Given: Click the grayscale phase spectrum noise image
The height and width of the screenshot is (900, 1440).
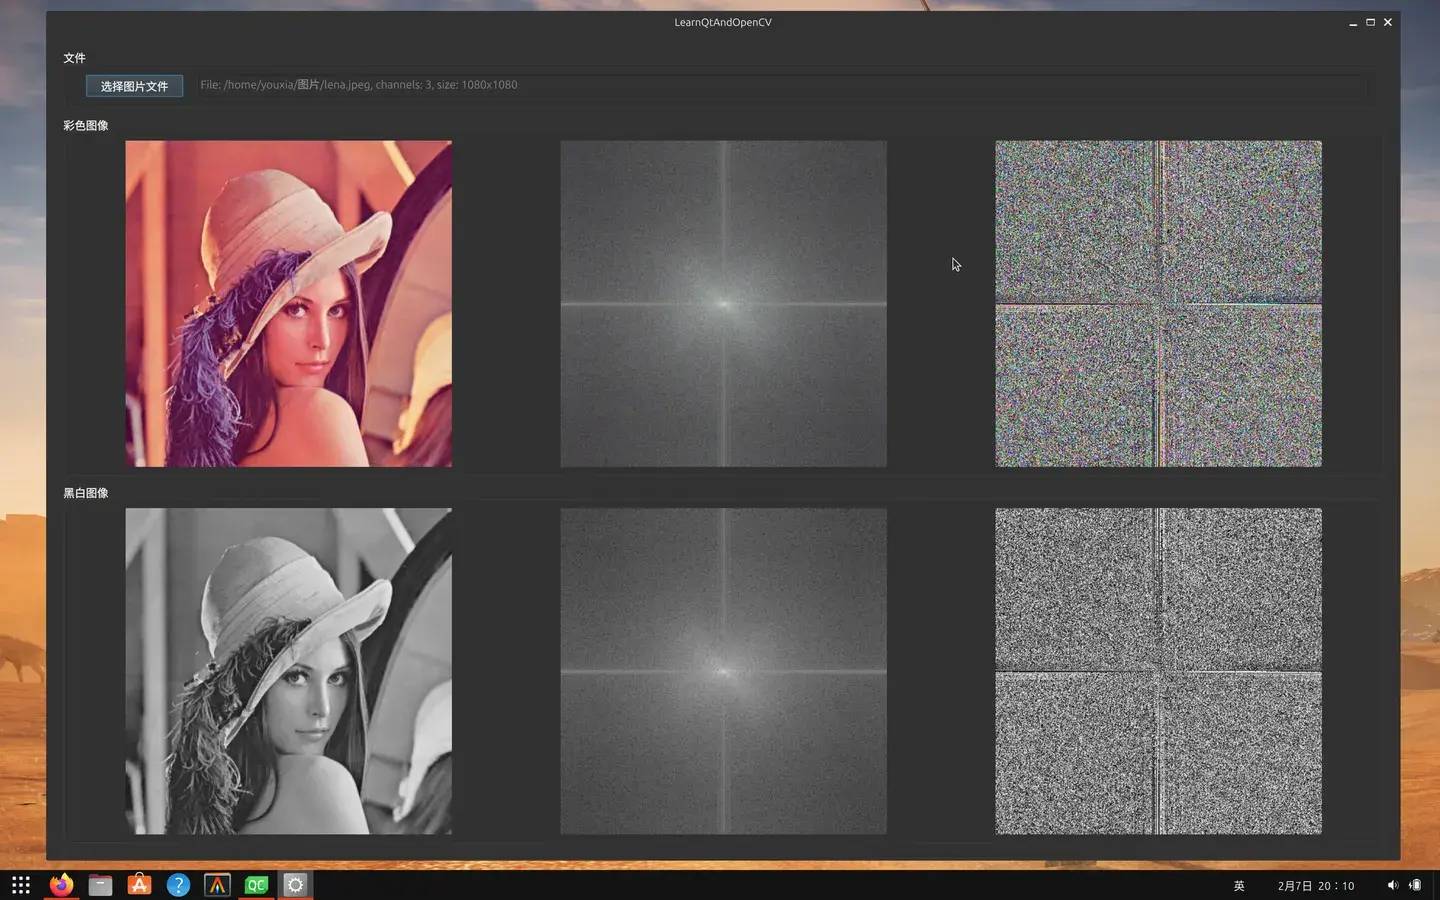Looking at the screenshot, I should click(x=1158, y=671).
